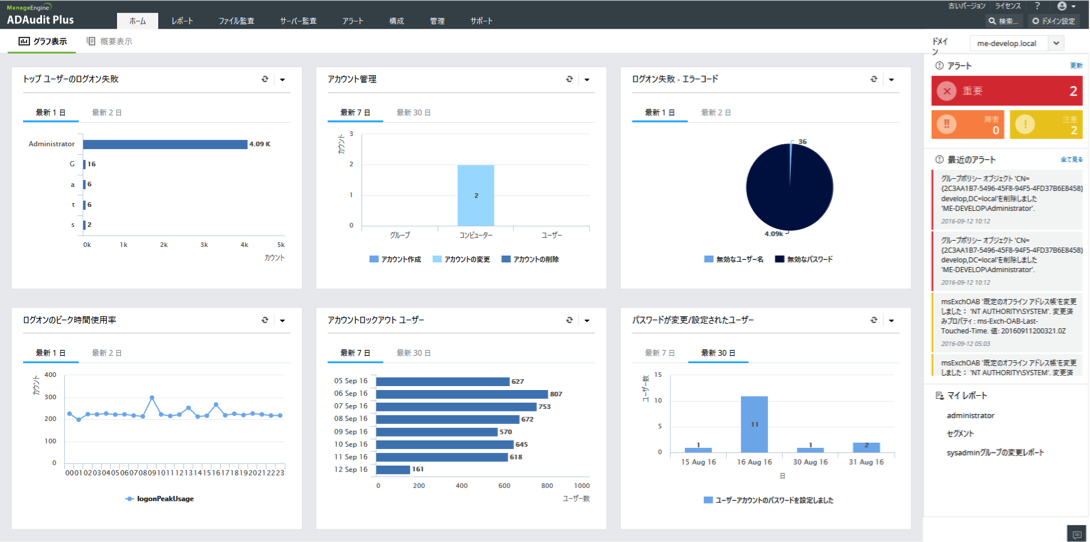Switch to 概要表示 view tab
Screen dimensions: 1090x542
pos(109,42)
